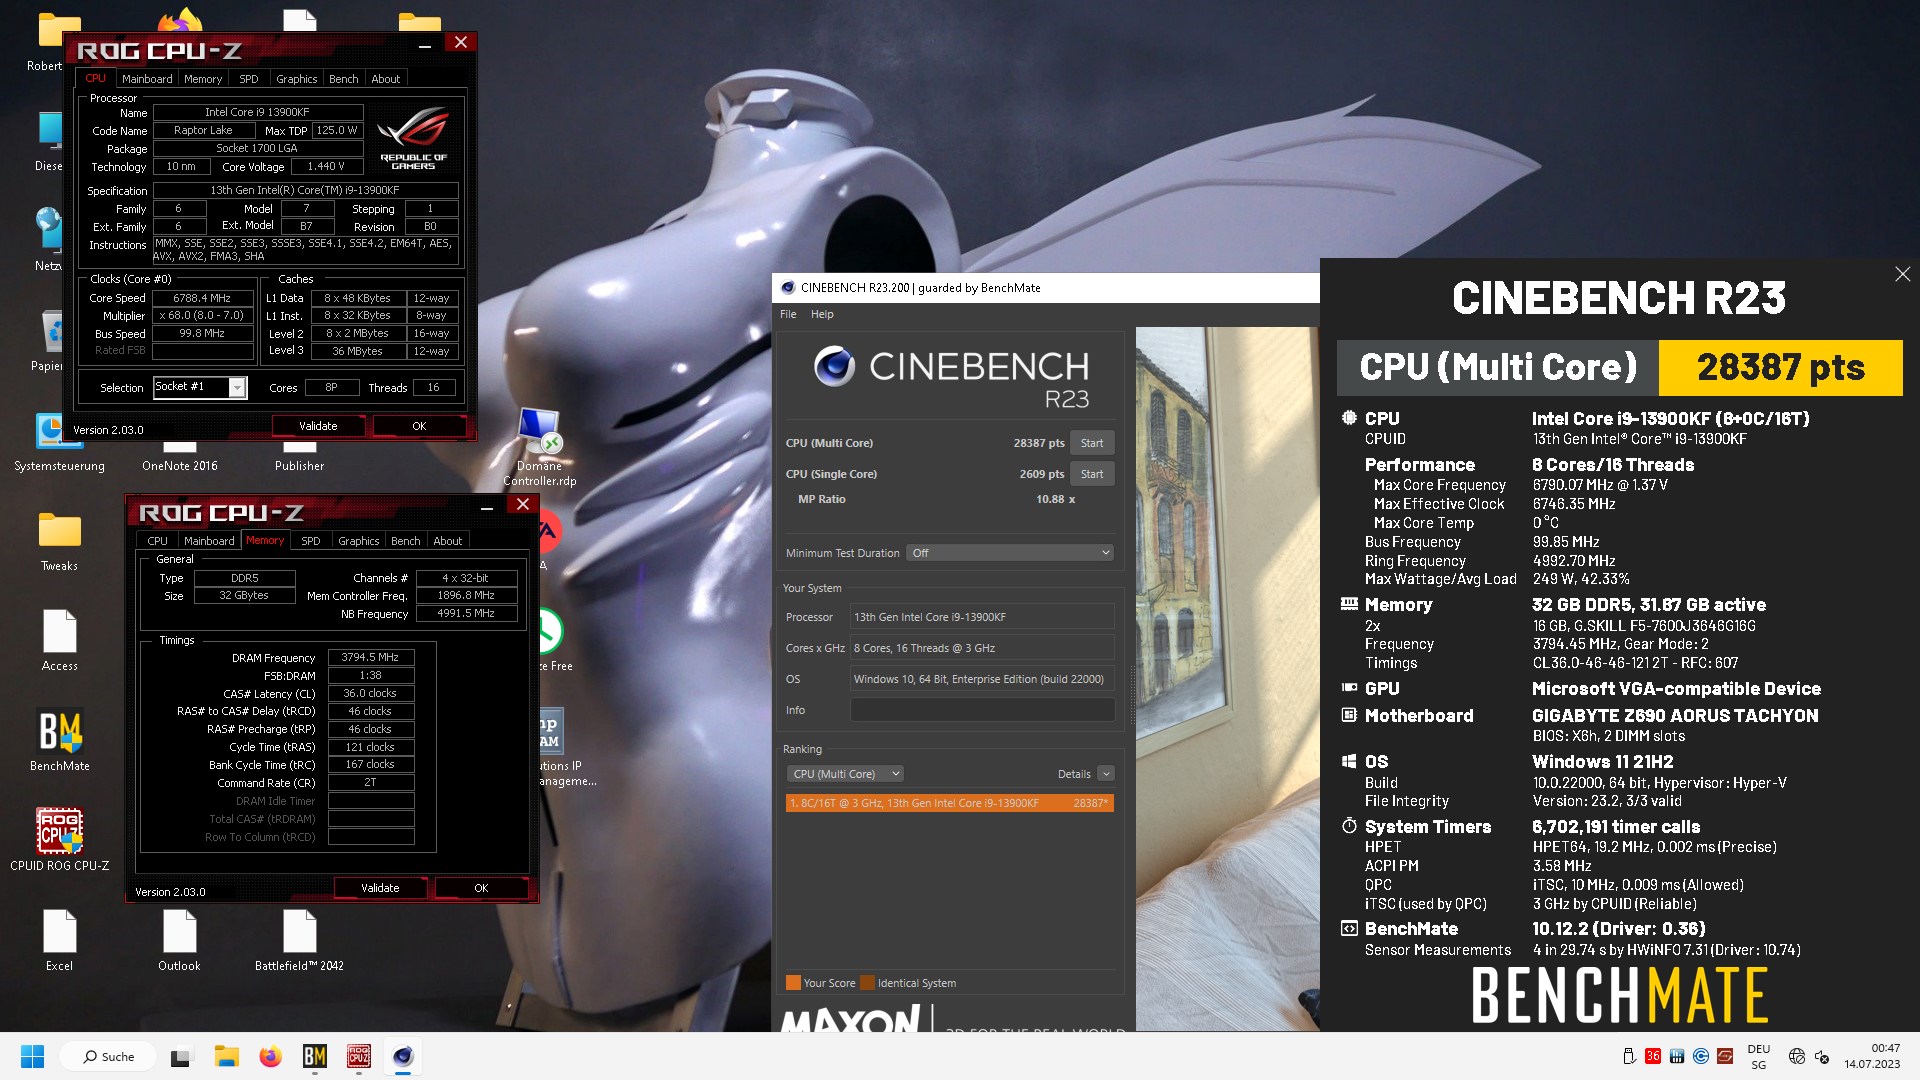Click the 28387 pts score banner
The width and height of the screenshot is (1920, 1080).
(x=1780, y=368)
